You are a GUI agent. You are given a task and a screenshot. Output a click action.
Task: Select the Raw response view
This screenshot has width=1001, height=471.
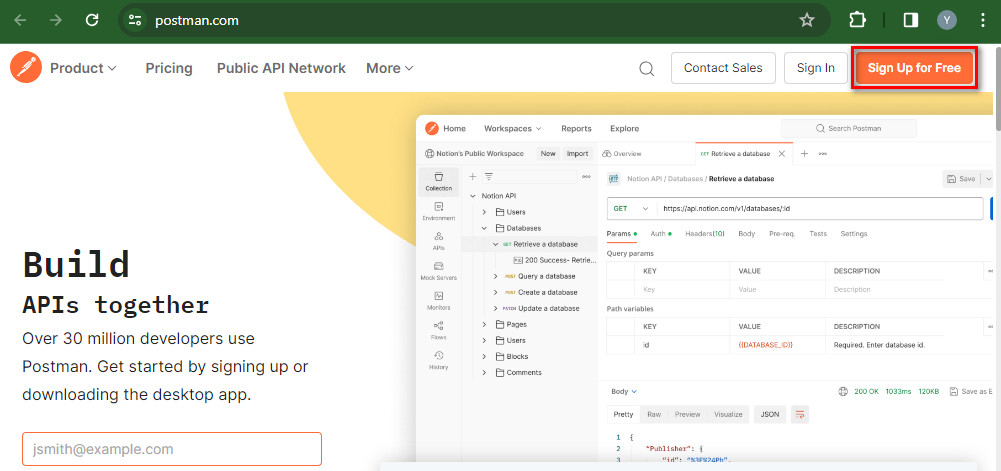pyautogui.click(x=654, y=414)
